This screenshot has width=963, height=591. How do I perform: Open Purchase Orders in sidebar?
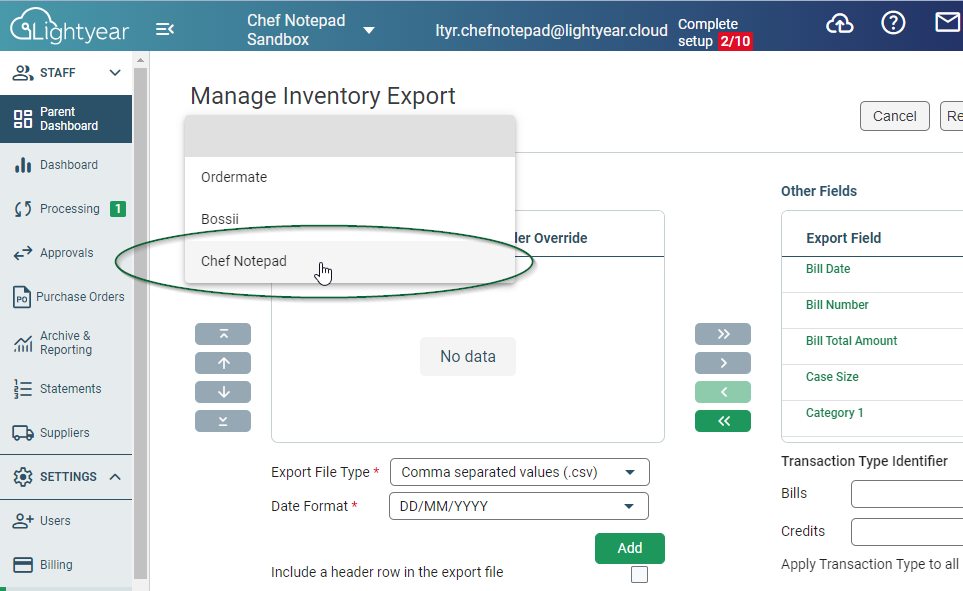(66, 297)
